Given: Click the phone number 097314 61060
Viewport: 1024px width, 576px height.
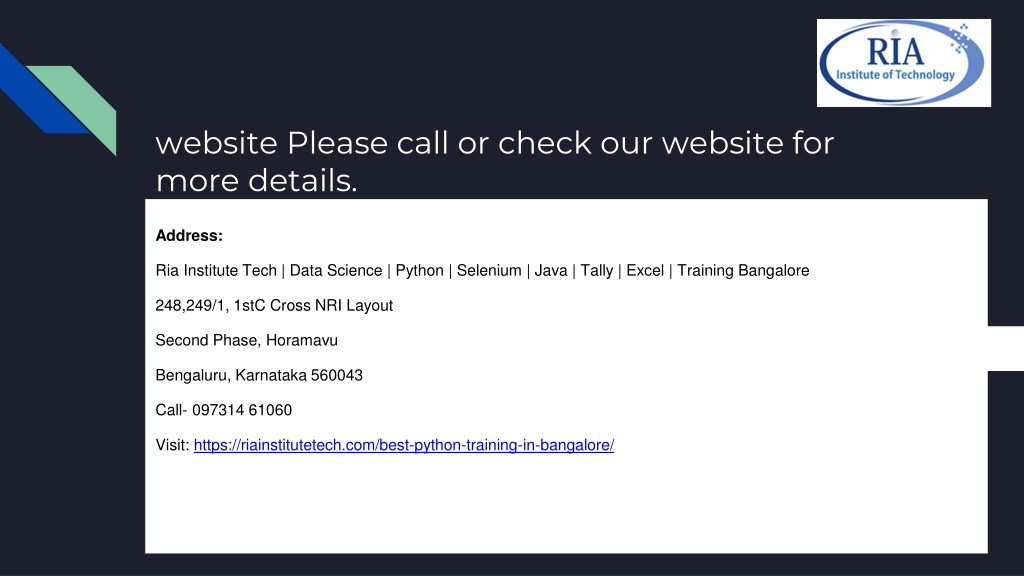Looking at the screenshot, I should coord(242,410).
